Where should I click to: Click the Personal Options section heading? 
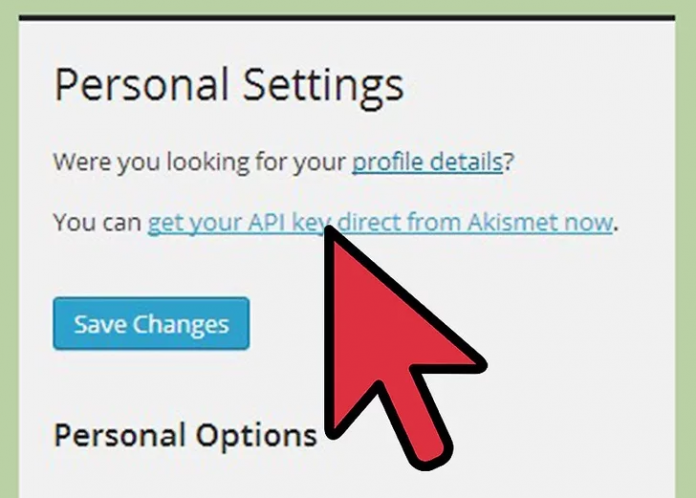[186, 435]
